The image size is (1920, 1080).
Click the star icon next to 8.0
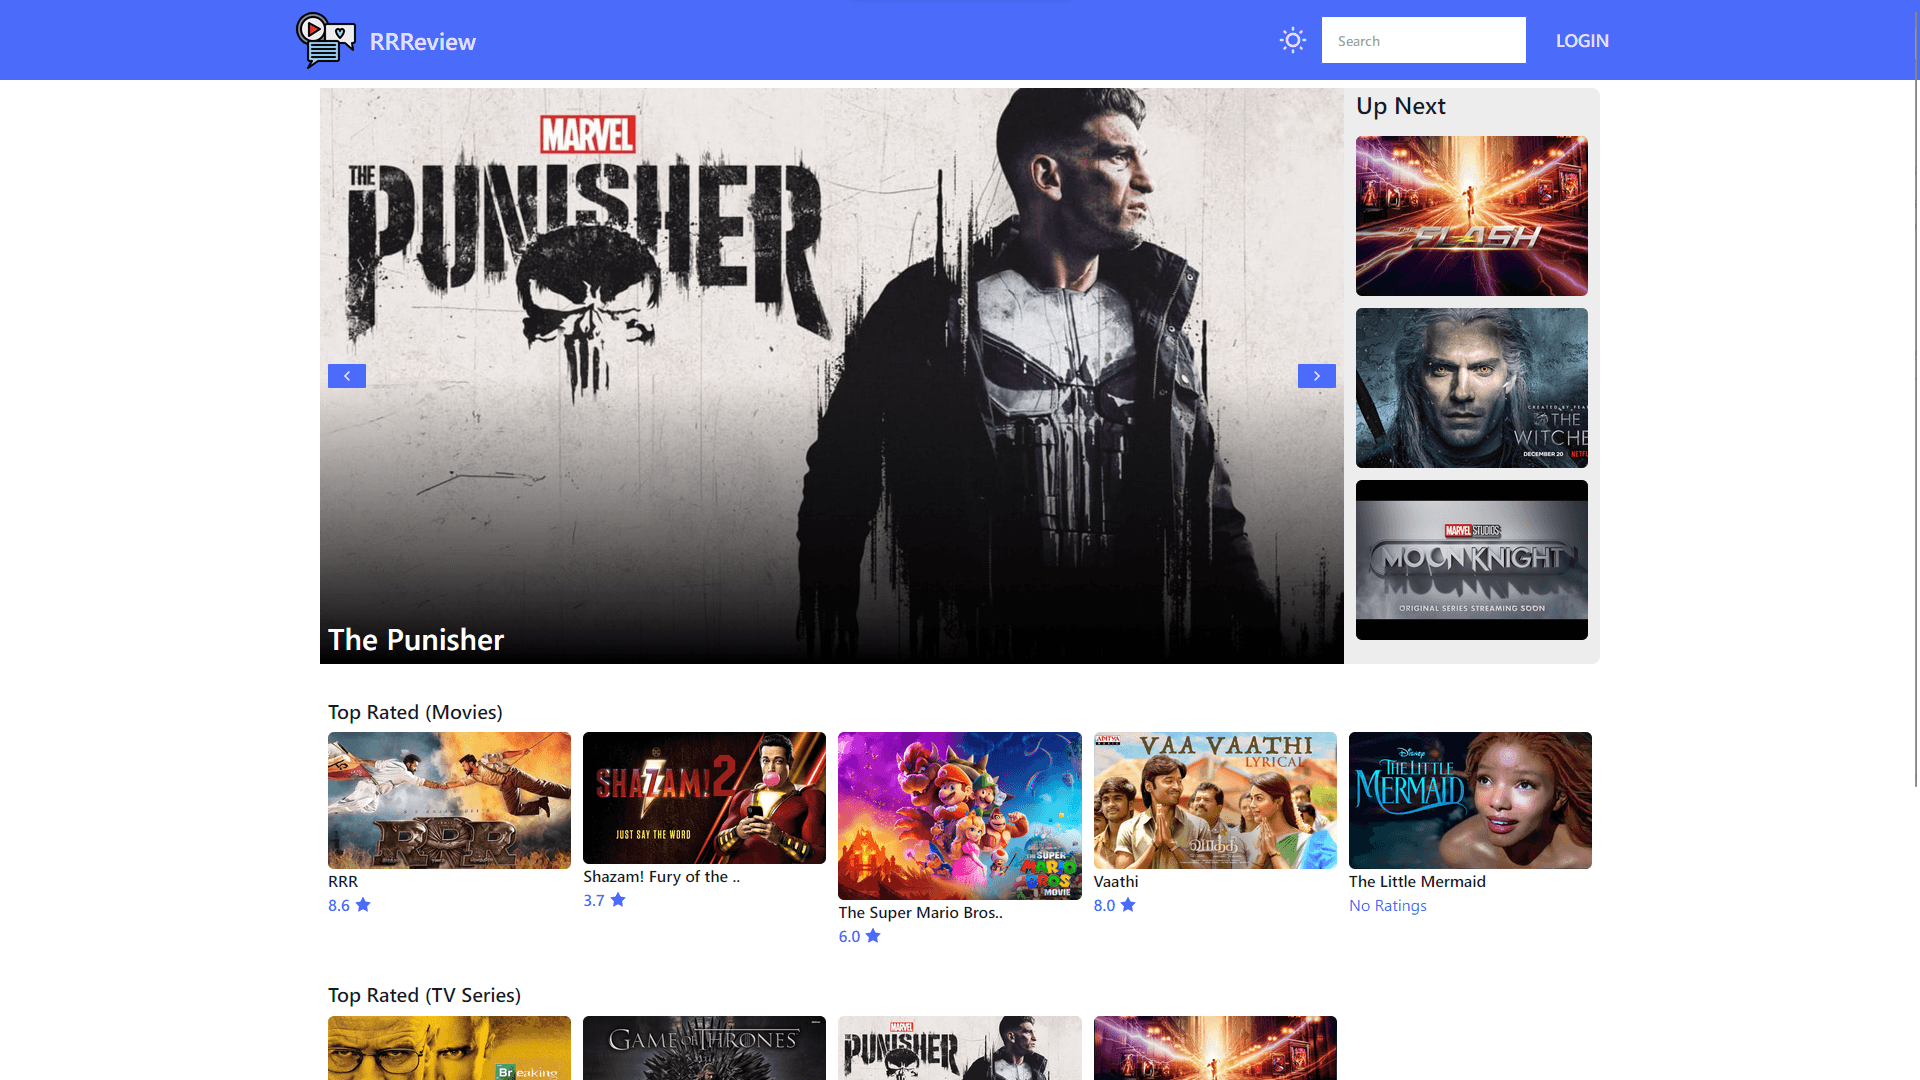(x=1128, y=905)
